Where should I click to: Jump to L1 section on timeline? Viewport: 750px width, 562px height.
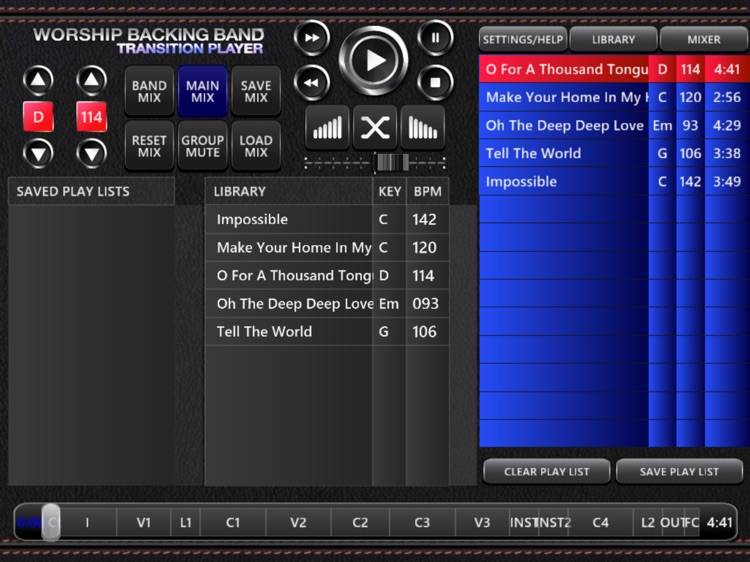186,522
